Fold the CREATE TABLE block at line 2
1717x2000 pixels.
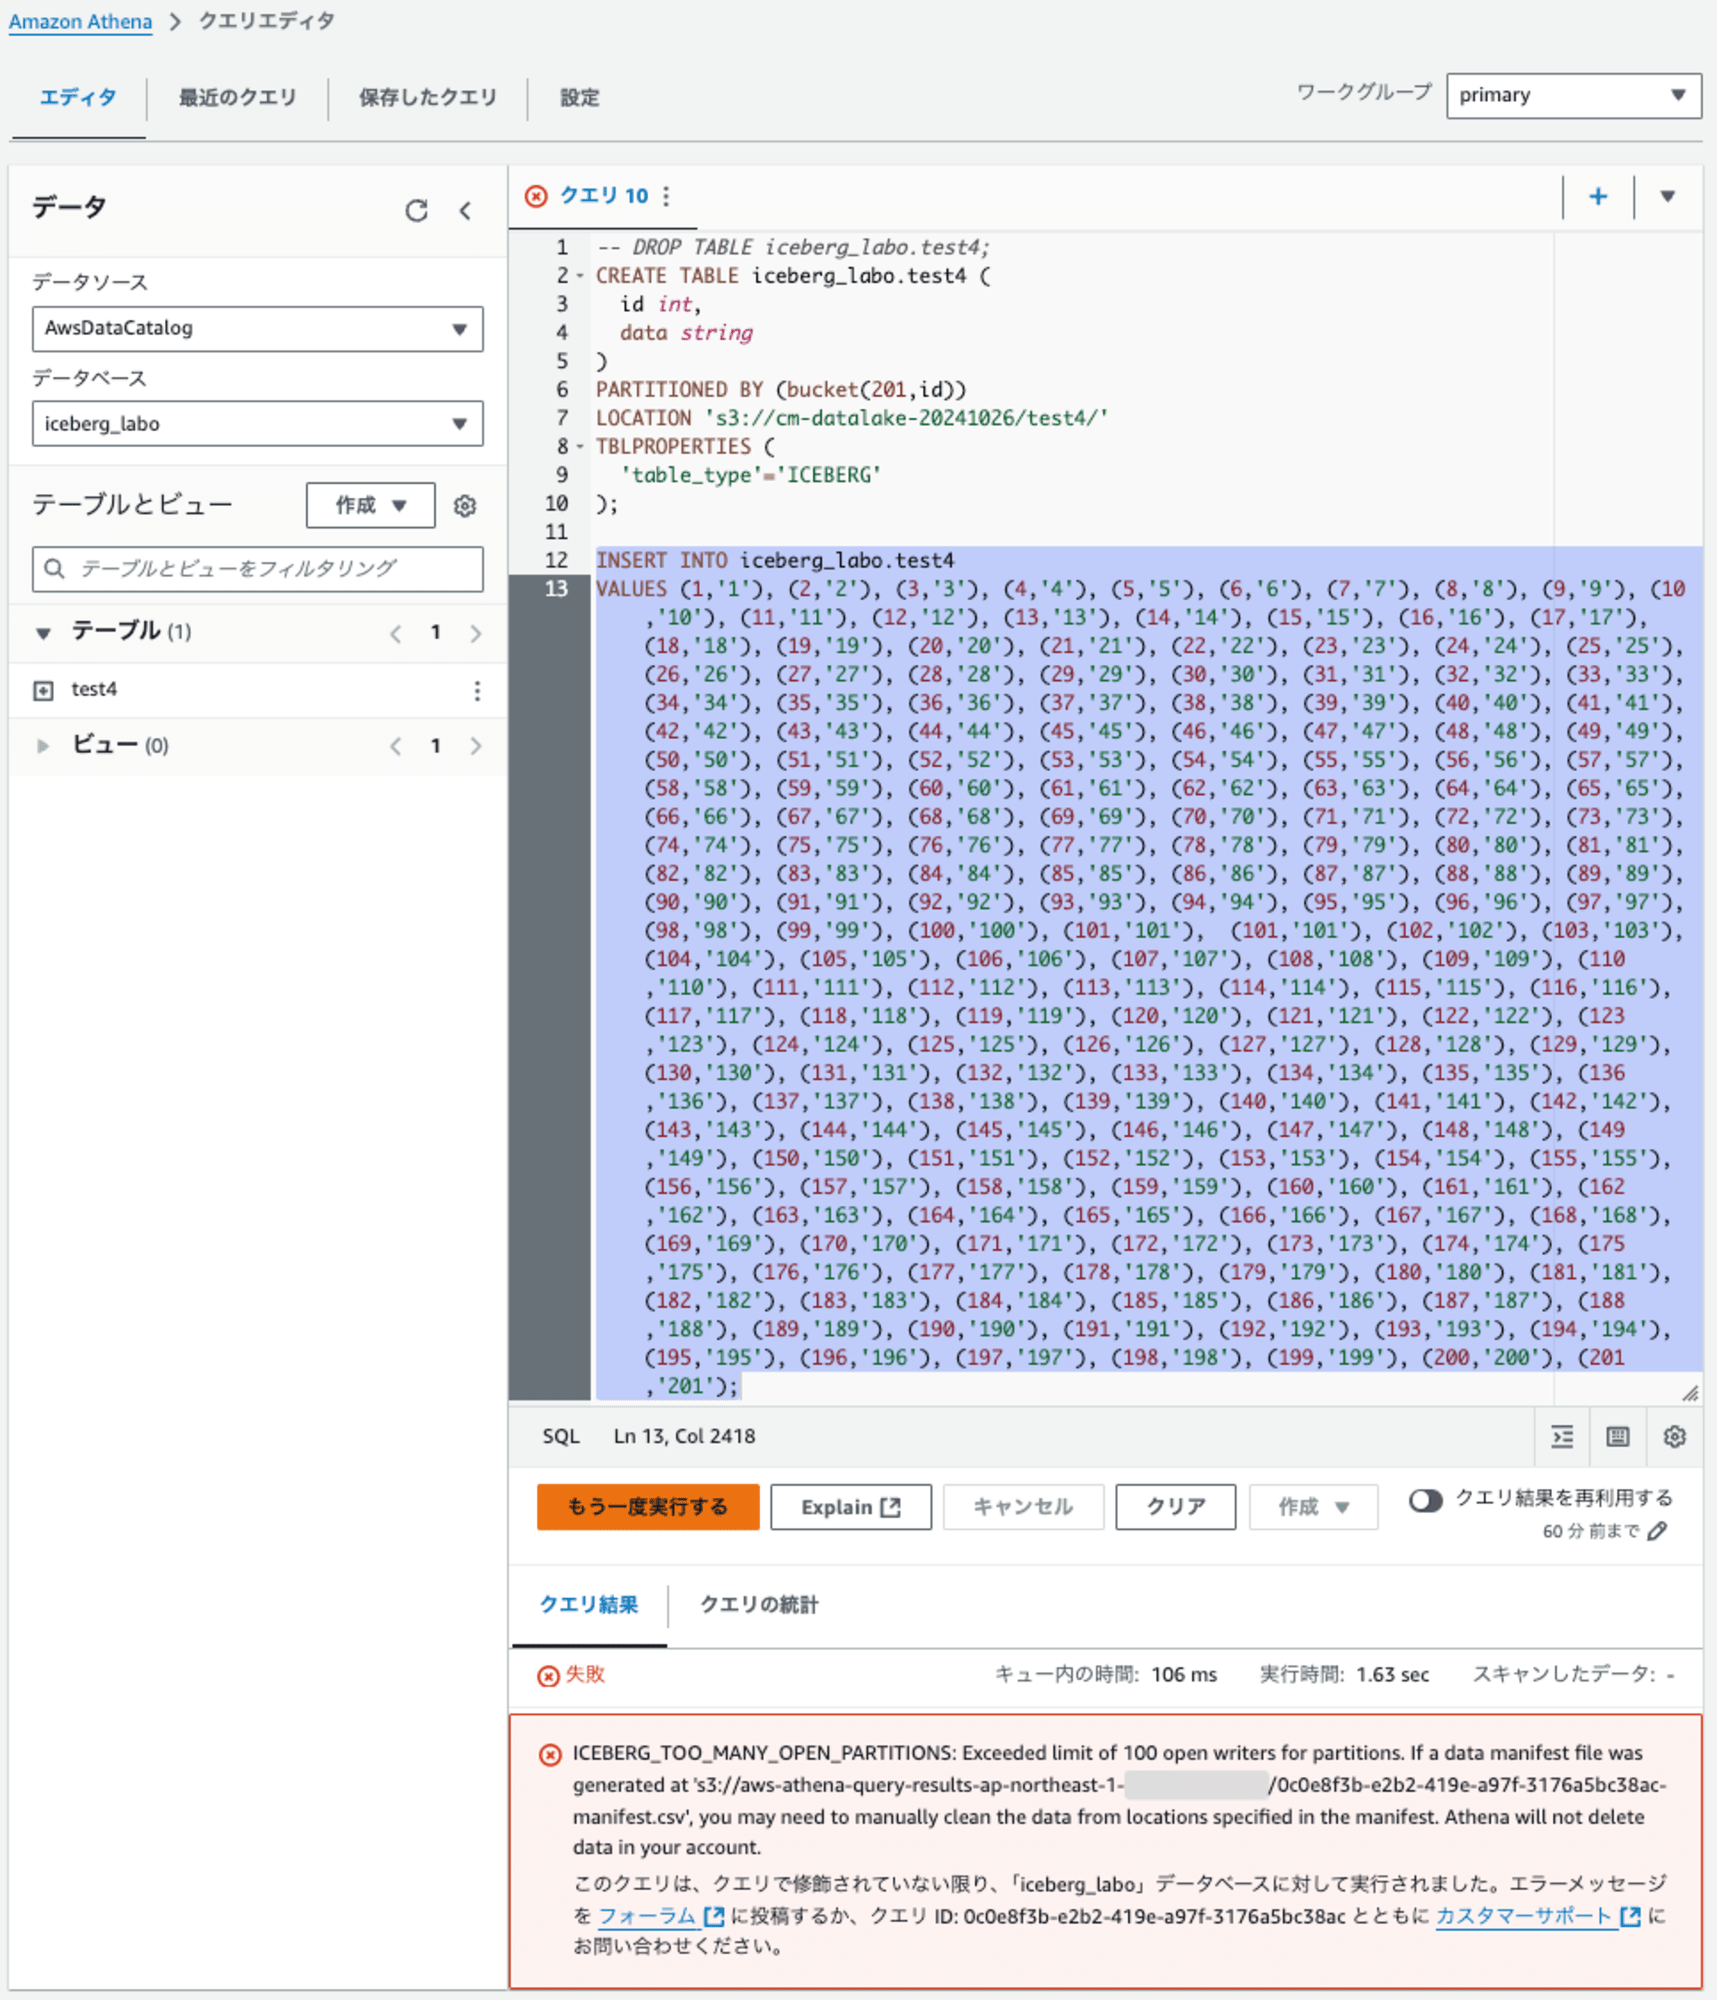tap(581, 276)
